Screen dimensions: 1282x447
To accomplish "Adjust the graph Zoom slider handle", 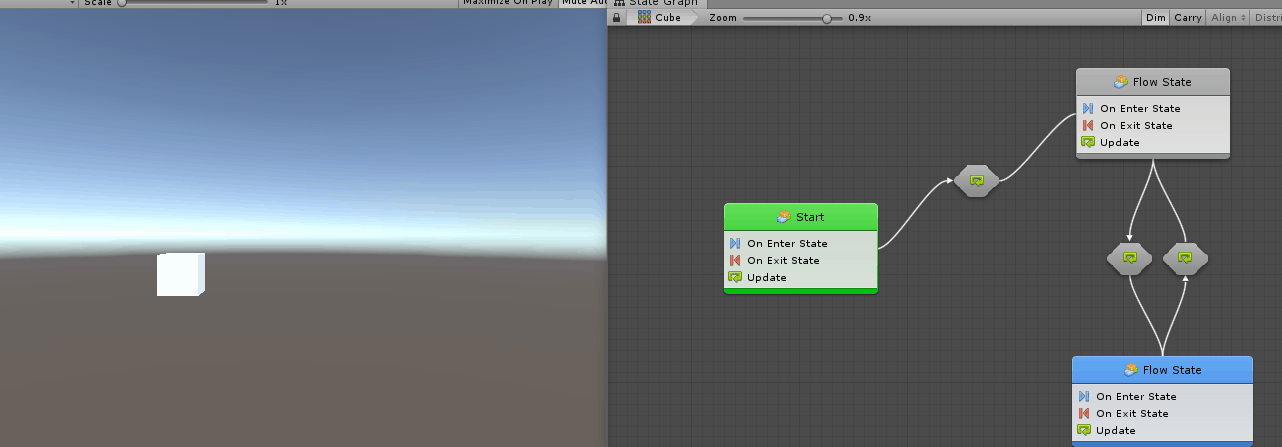I will coord(826,18).
